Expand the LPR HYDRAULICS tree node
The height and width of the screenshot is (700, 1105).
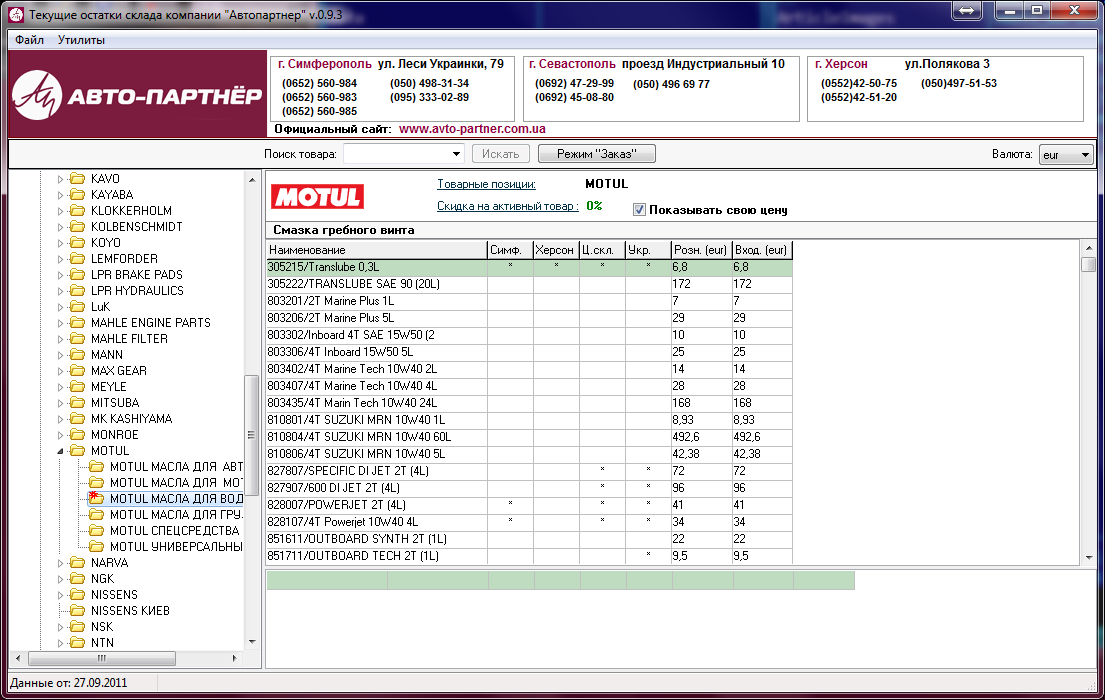pyautogui.click(x=60, y=291)
